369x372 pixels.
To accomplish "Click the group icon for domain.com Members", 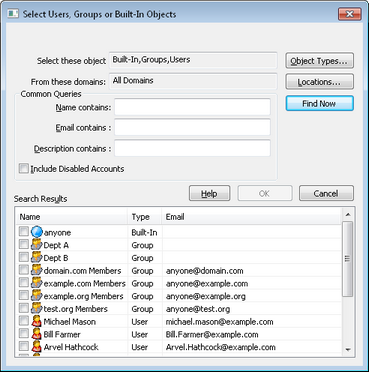I will (x=37, y=270).
